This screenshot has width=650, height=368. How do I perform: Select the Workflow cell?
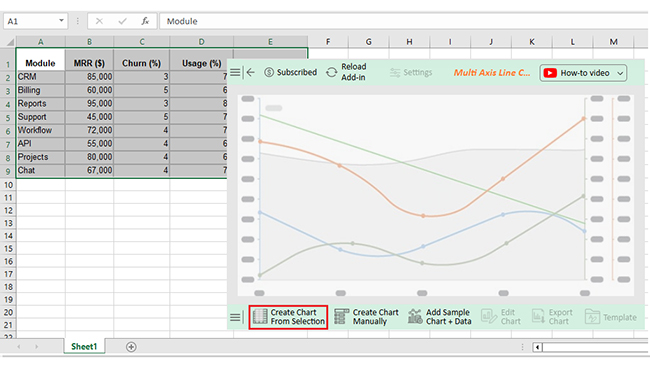[x=41, y=130]
